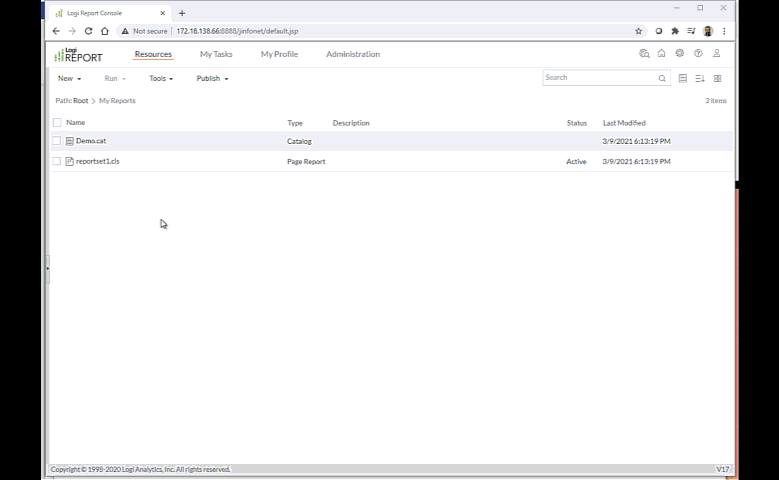Check the box next to reportset1.cls

57,161
